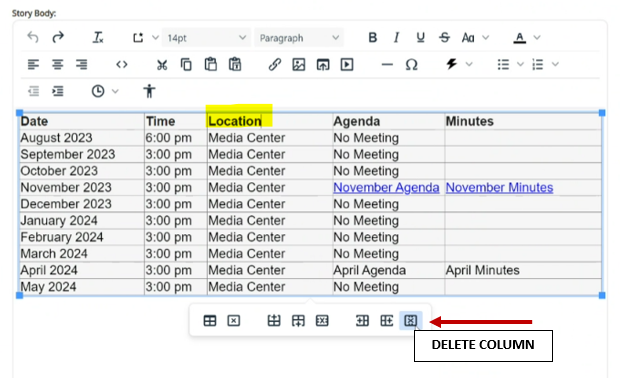626x378 pixels.
Task: Toggle Italic formatting
Action: point(396,38)
